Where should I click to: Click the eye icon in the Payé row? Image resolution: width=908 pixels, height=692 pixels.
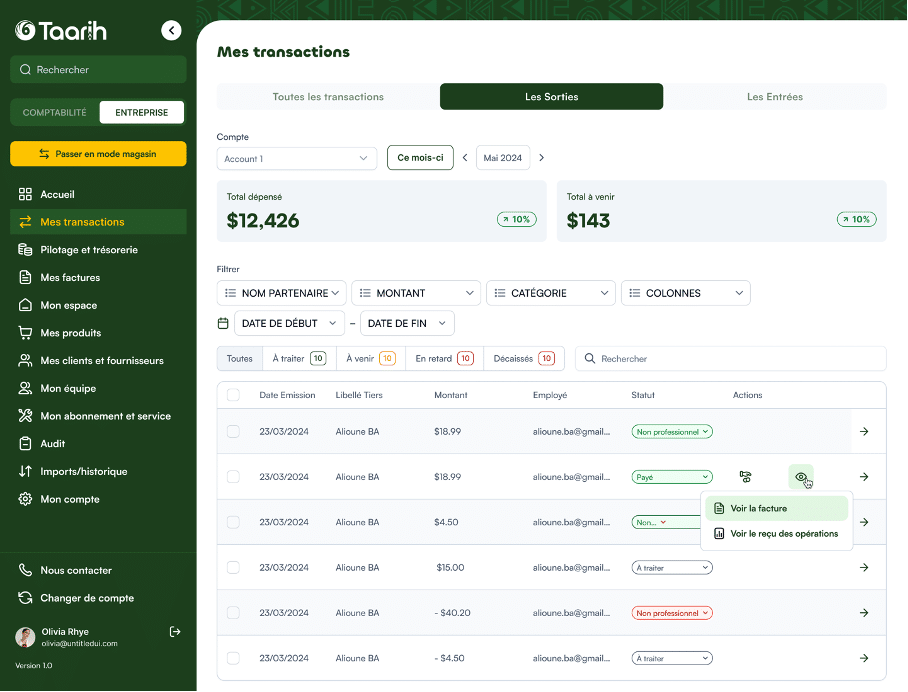click(x=801, y=477)
